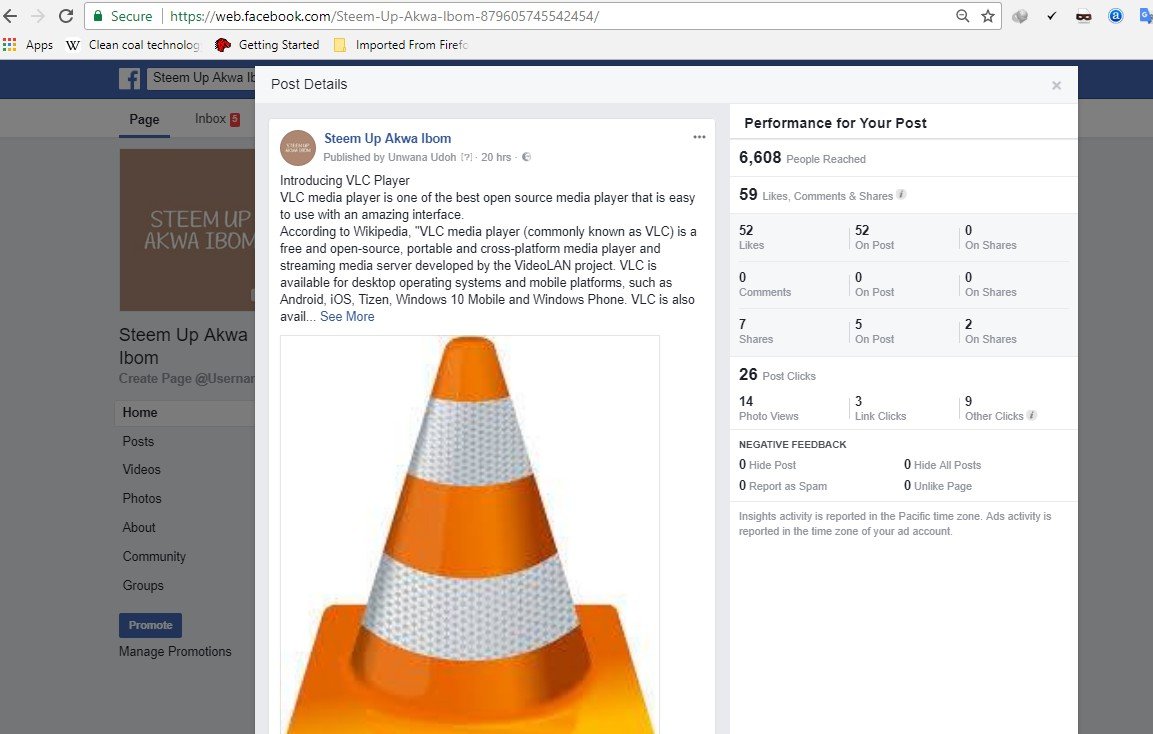Click the [?] help marker after Unwana Udoh
The width and height of the screenshot is (1153, 734).
coord(466,157)
